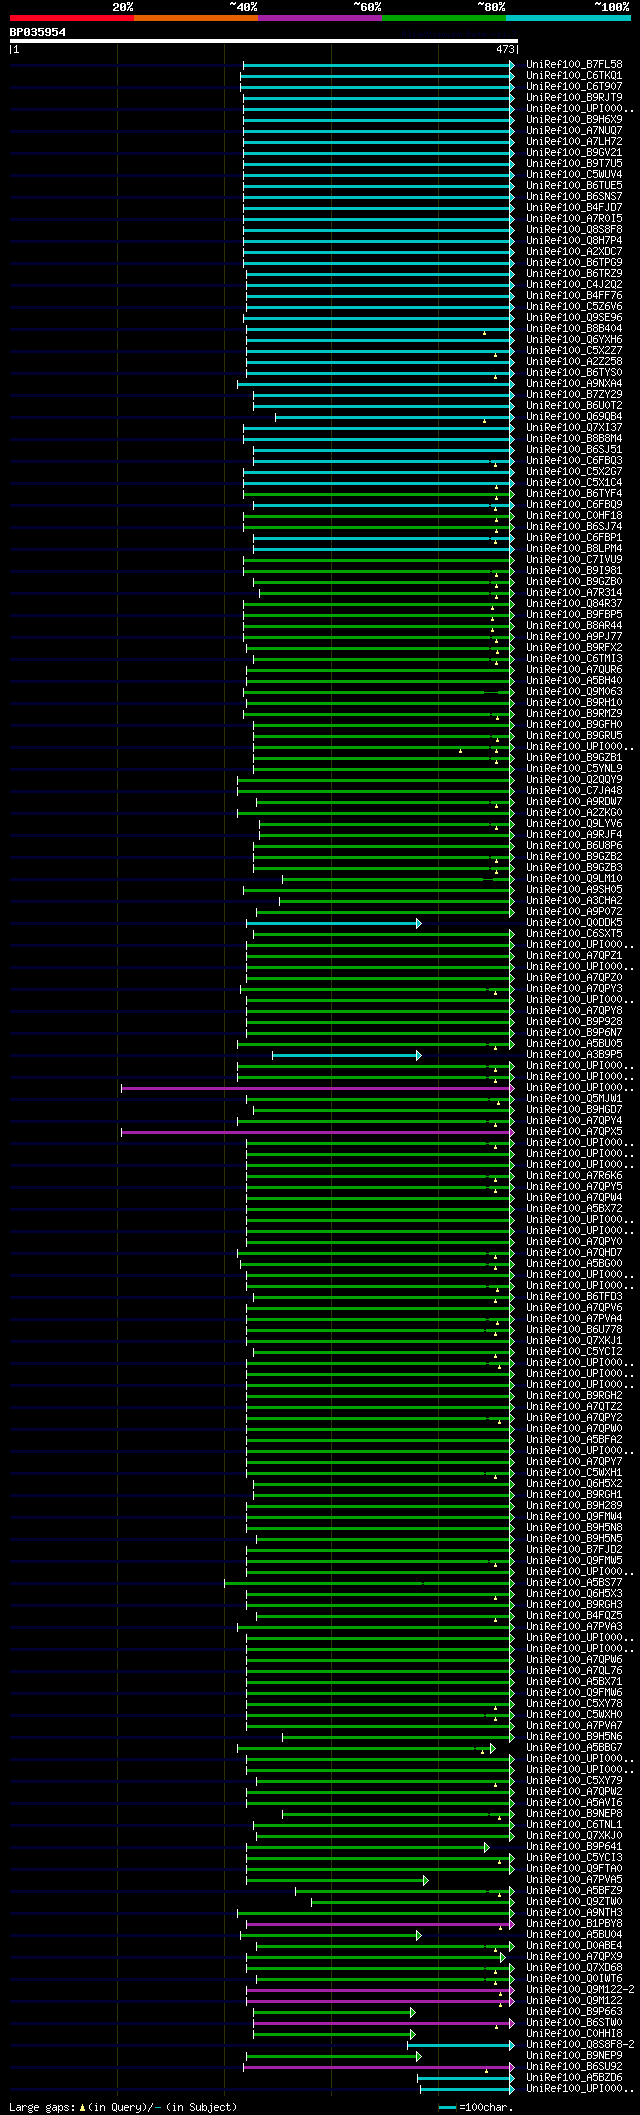Click hit label UniRef100_A5BZD6
The image size is (640, 2115).
pos(574,2077)
